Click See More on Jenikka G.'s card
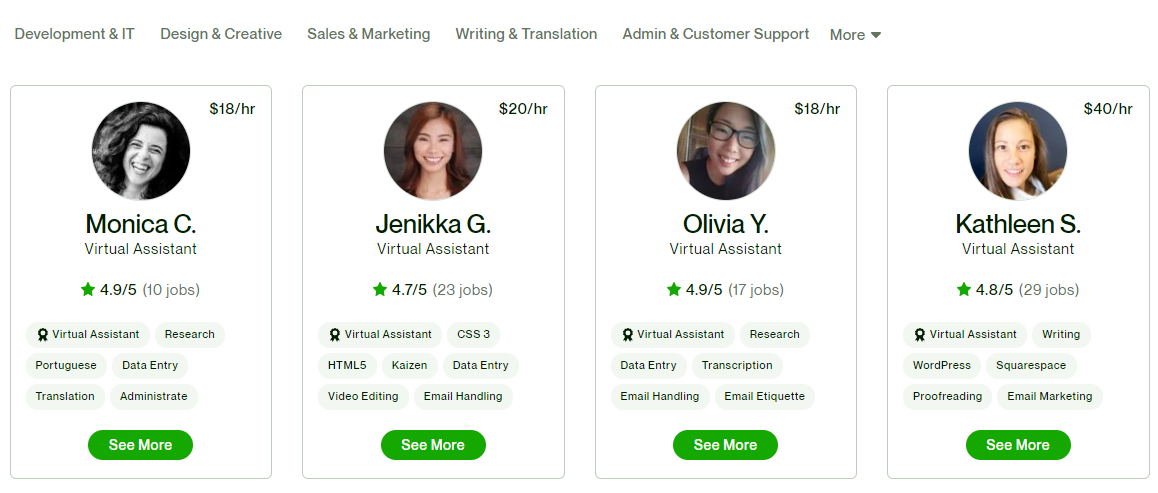Screen dimensions: 1158x493 click(x=433, y=445)
